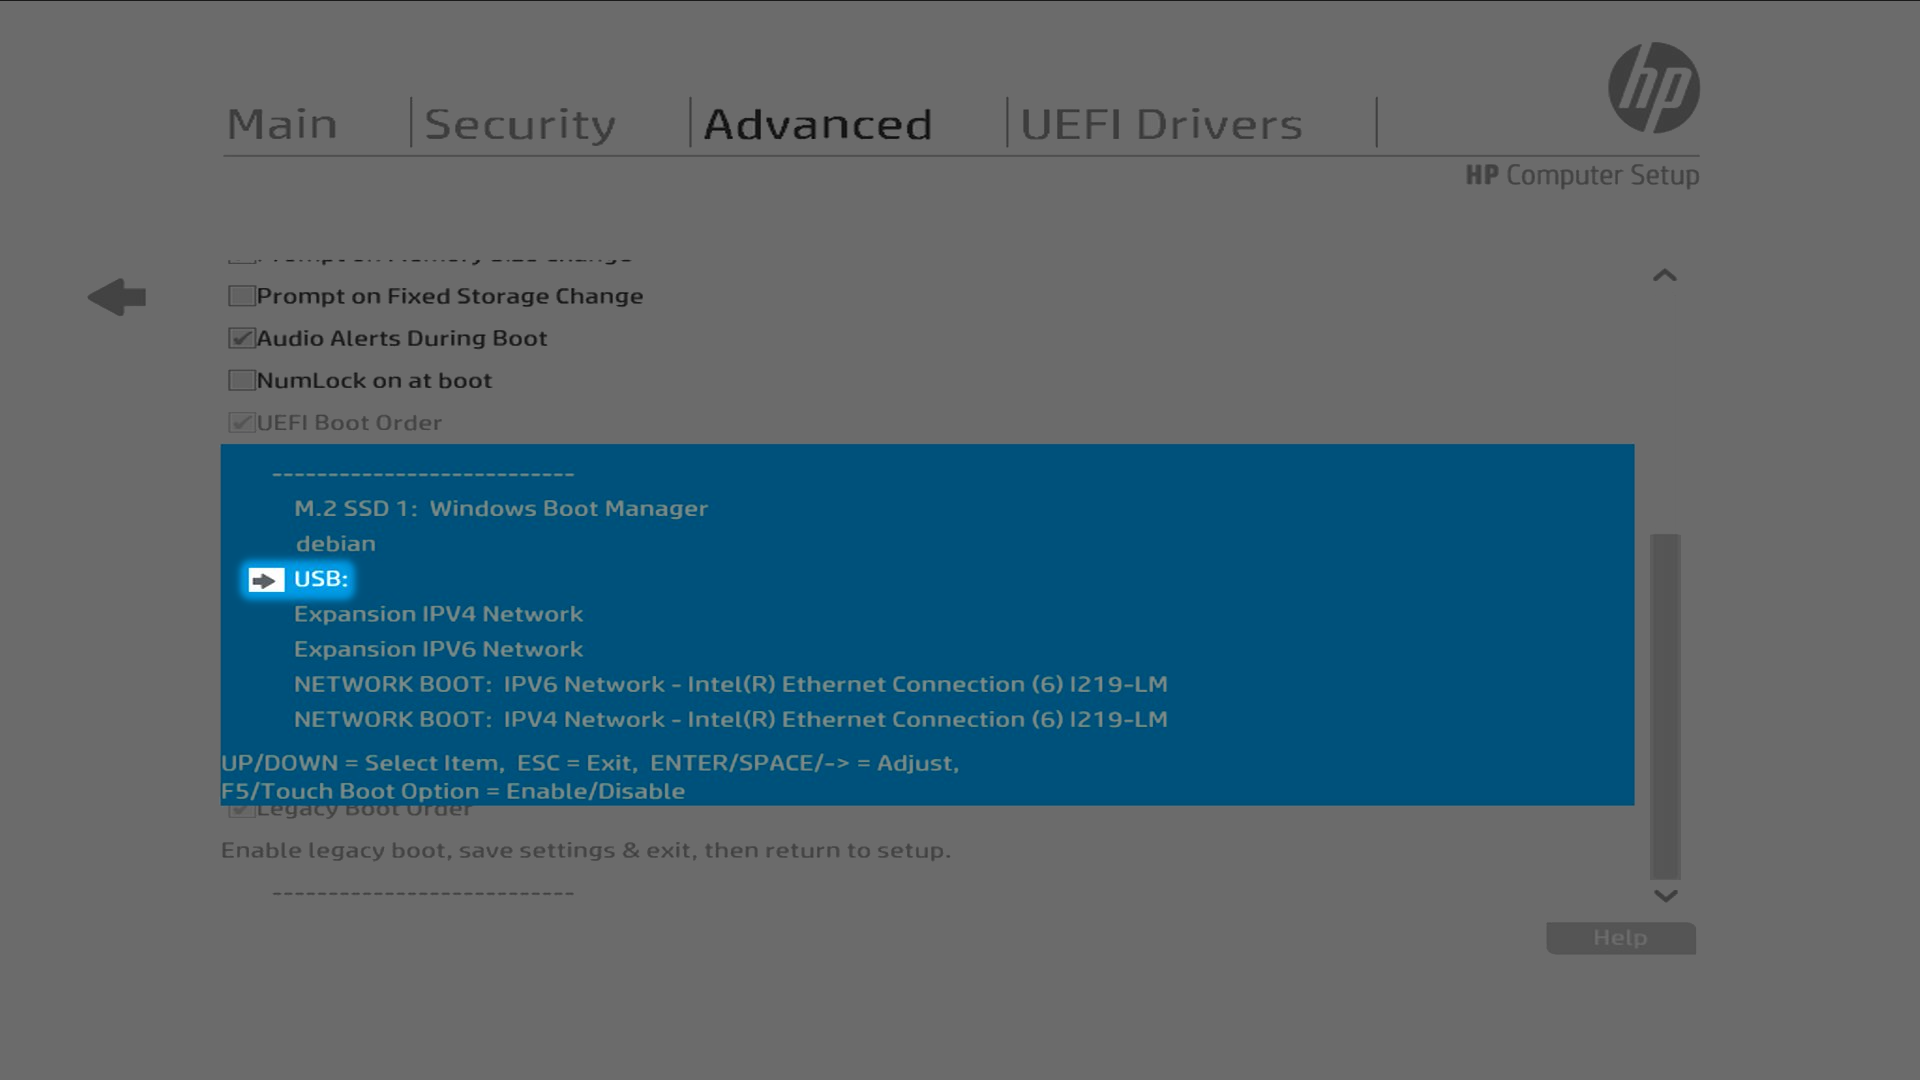
Task: Select Expansion IPV6 Network boot option
Action: (x=438, y=649)
